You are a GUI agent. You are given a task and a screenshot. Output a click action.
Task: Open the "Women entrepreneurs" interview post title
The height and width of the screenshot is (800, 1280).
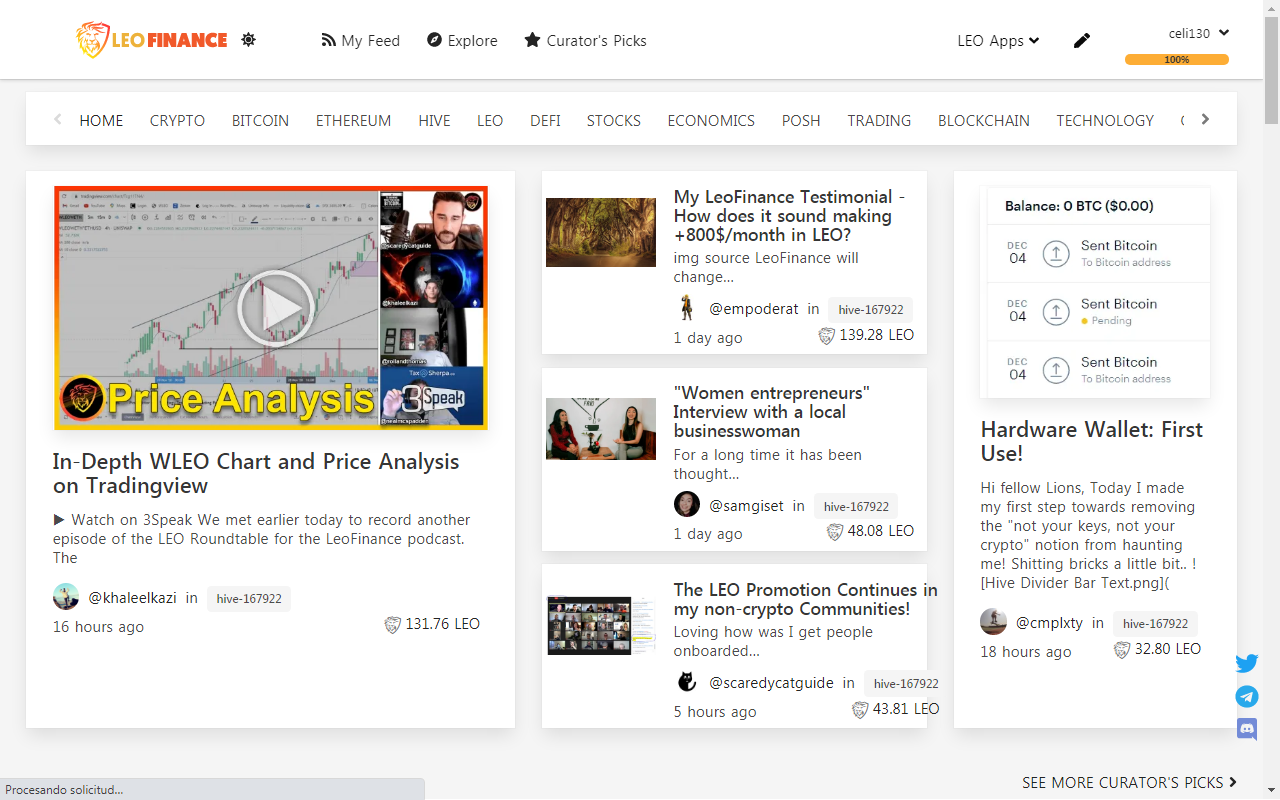pyautogui.click(x=772, y=412)
